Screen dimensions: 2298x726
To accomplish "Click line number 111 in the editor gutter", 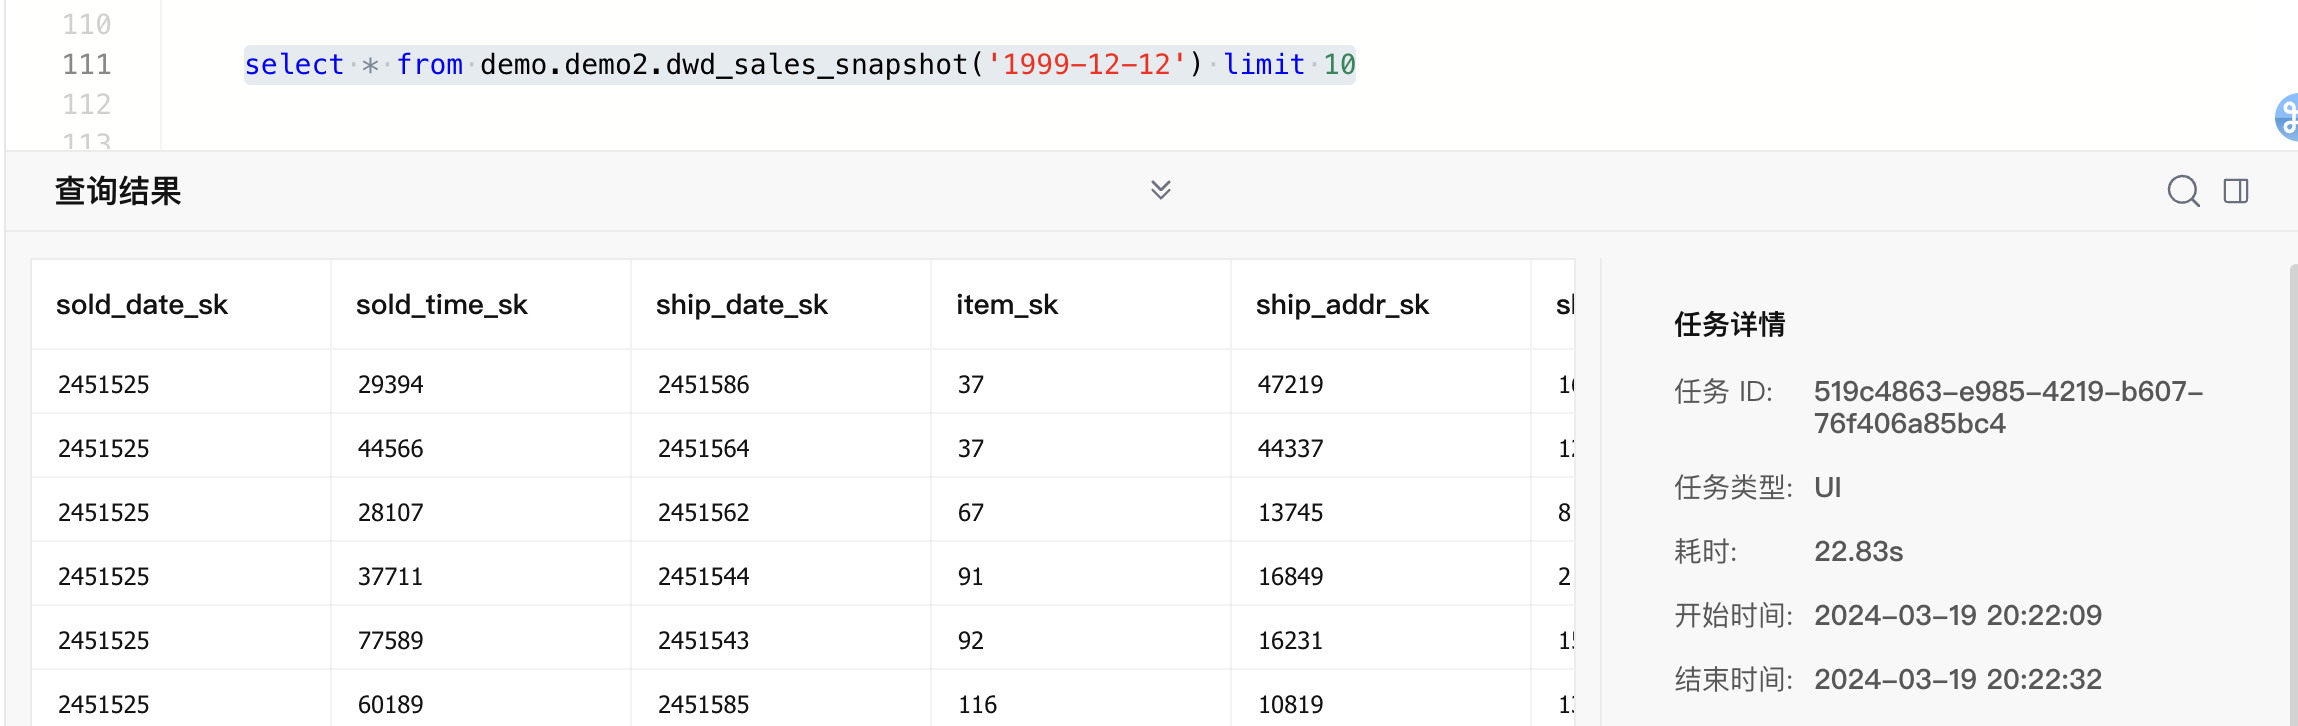I will tap(87, 65).
